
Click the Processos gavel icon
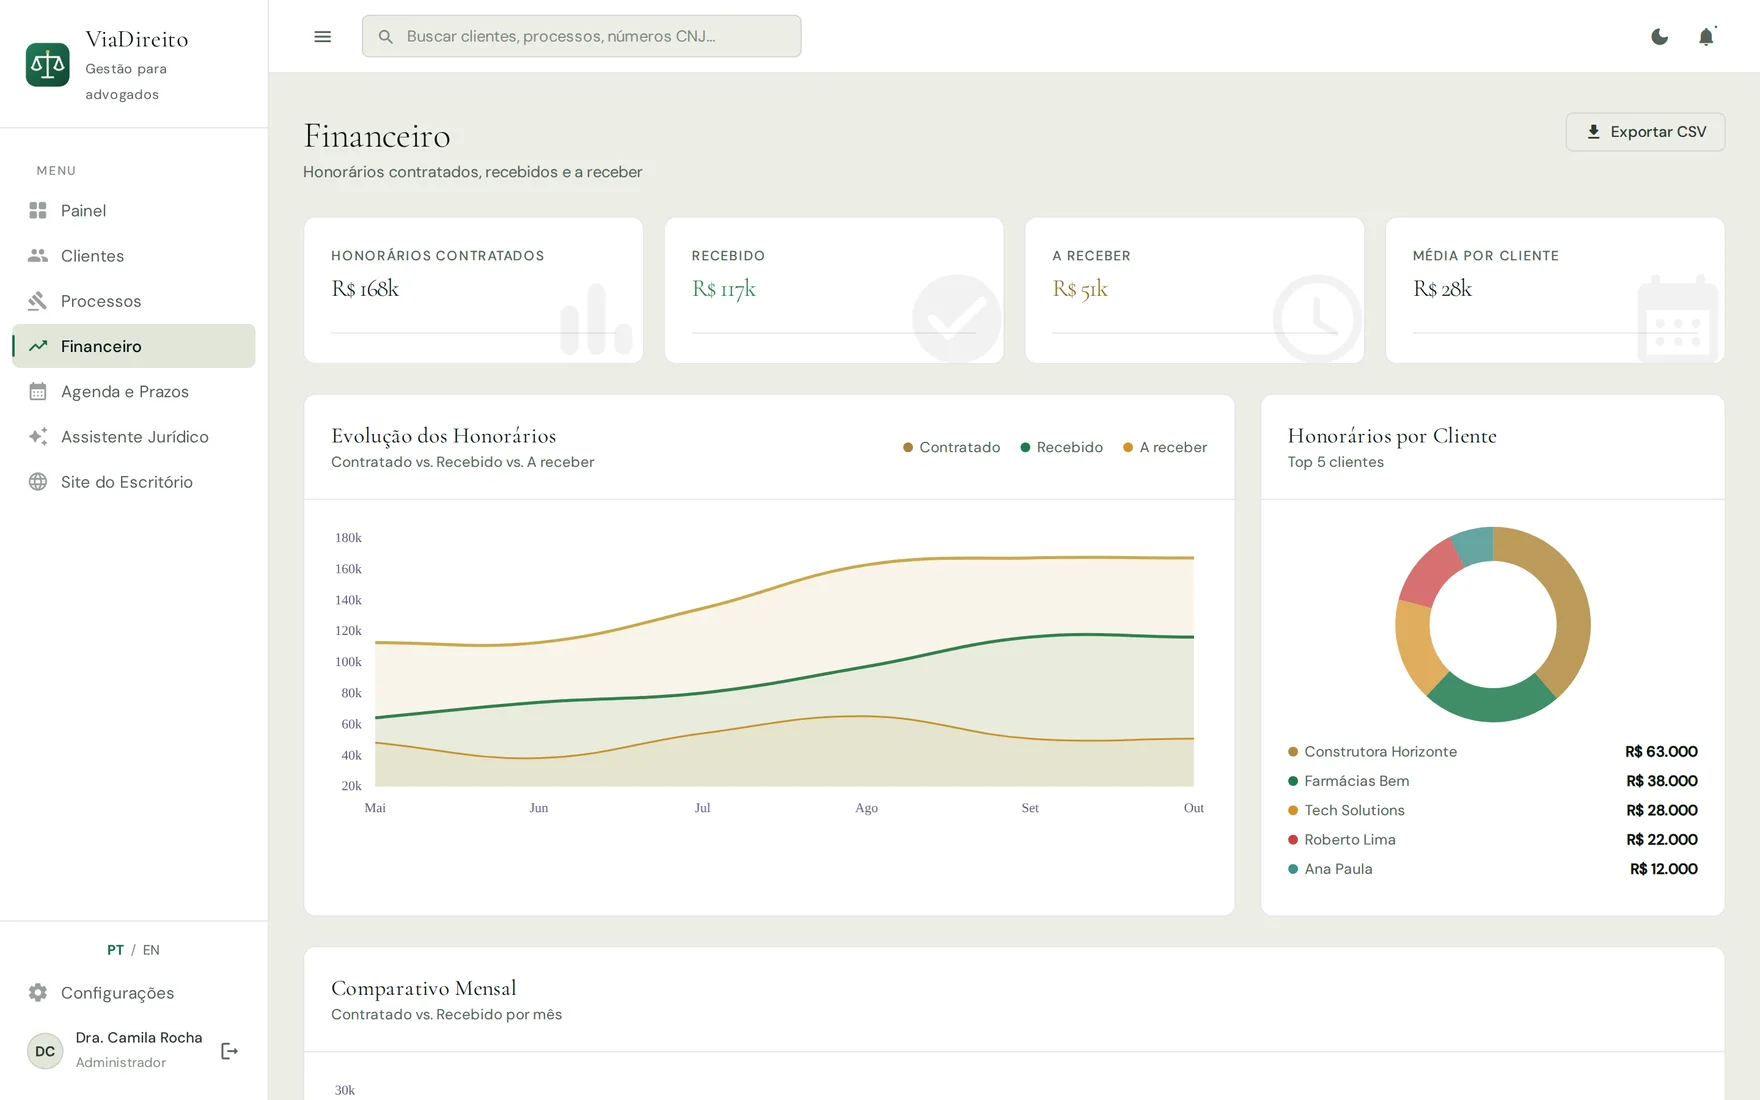(38, 301)
